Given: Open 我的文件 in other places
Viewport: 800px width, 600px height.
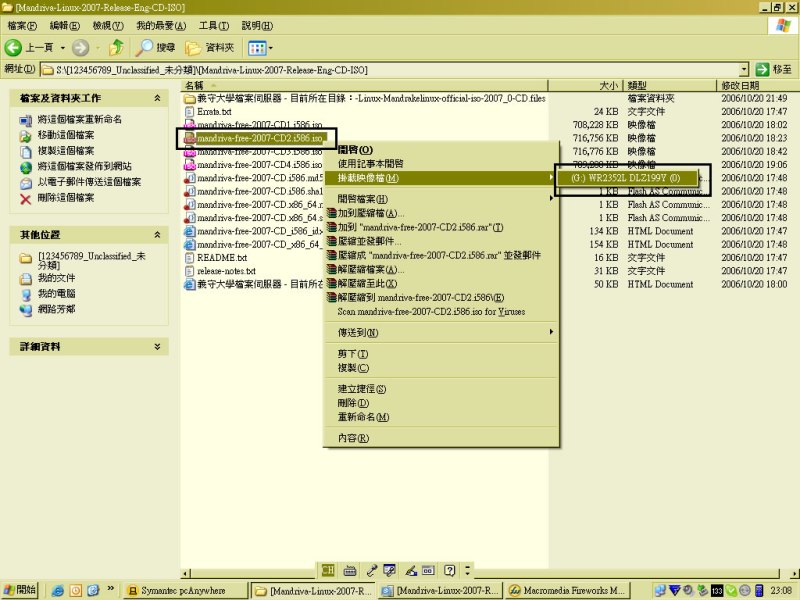Looking at the screenshot, I should (x=56, y=278).
